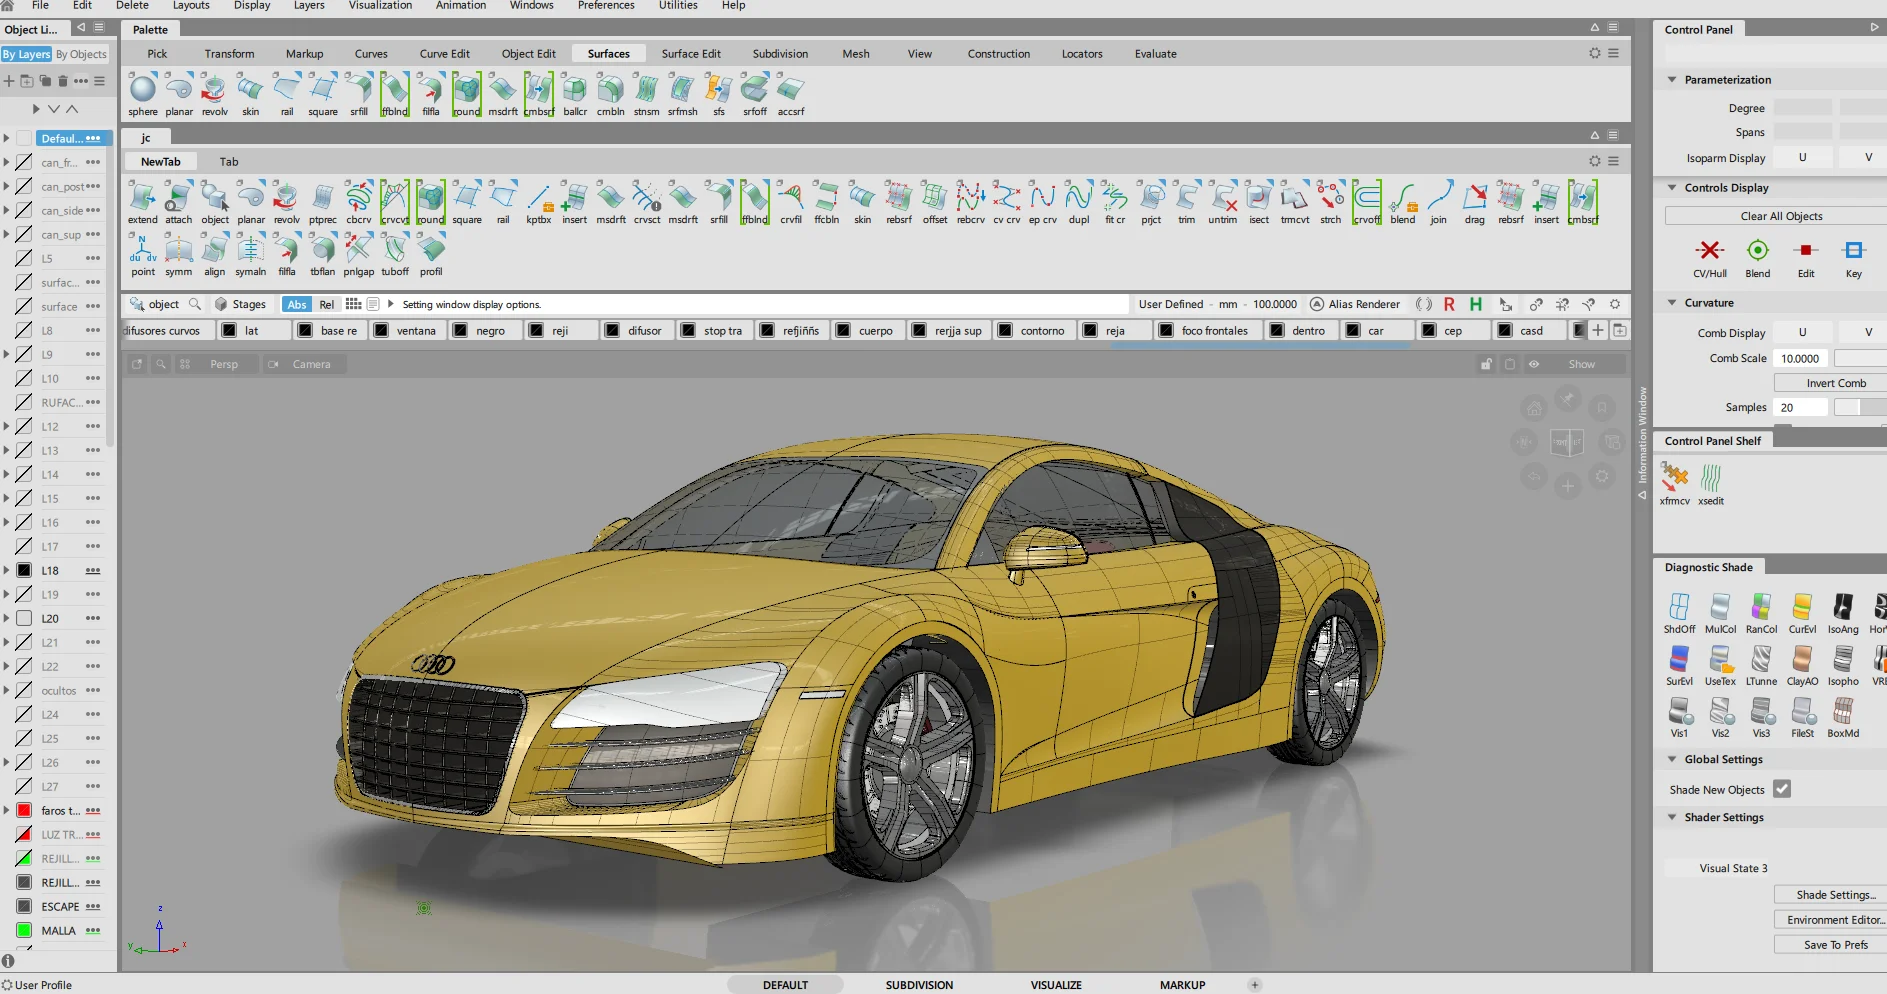Expand the can_side layer tree item
The height and width of the screenshot is (994, 1887).
click(6, 210)
